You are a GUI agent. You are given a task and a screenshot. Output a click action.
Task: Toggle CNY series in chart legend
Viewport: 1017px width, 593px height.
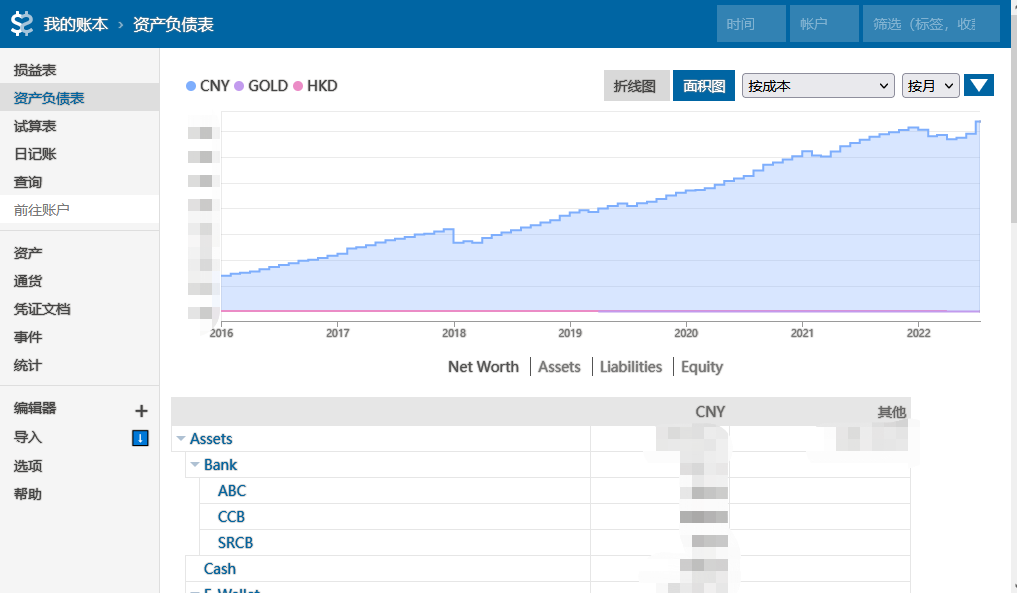[208, 86]
